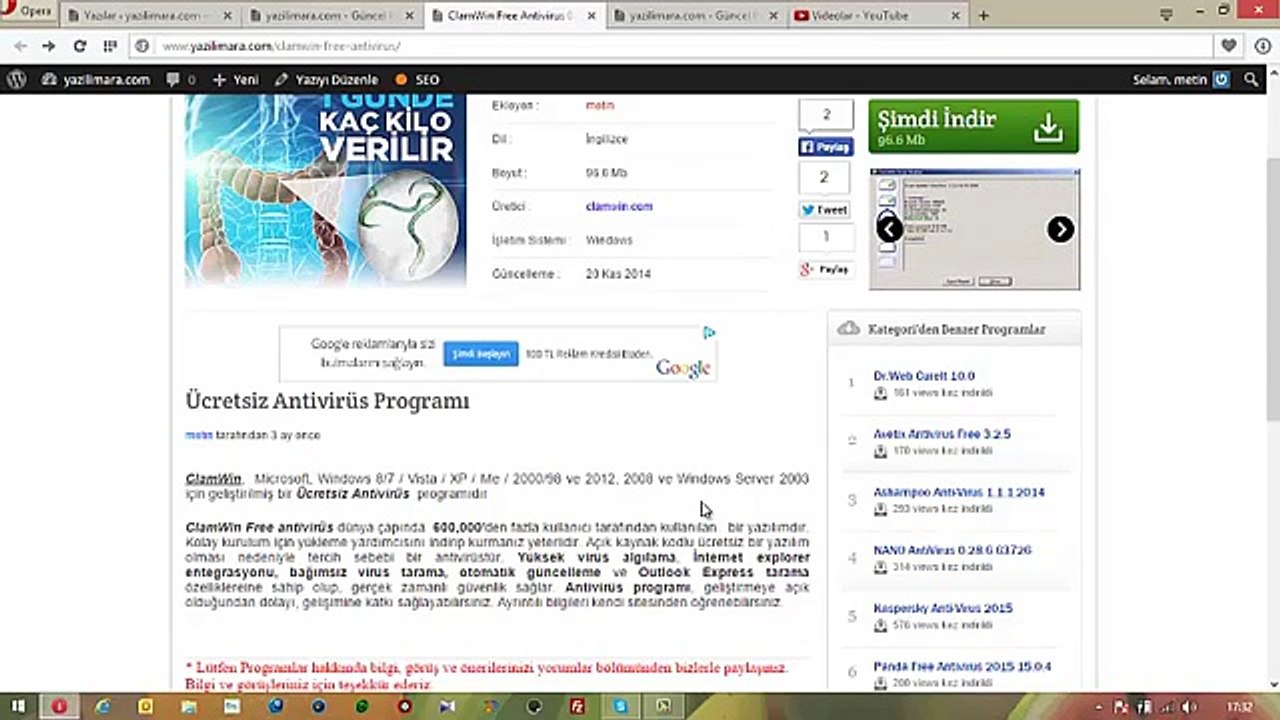Click the underlined ClamWin link in article
Image resolution: width=1280 pixels, height=720 pixels.
(214, 480)
